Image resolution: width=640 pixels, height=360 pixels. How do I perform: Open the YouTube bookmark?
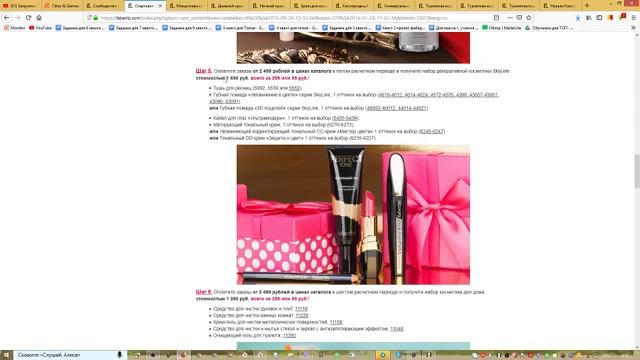[41, 28]
